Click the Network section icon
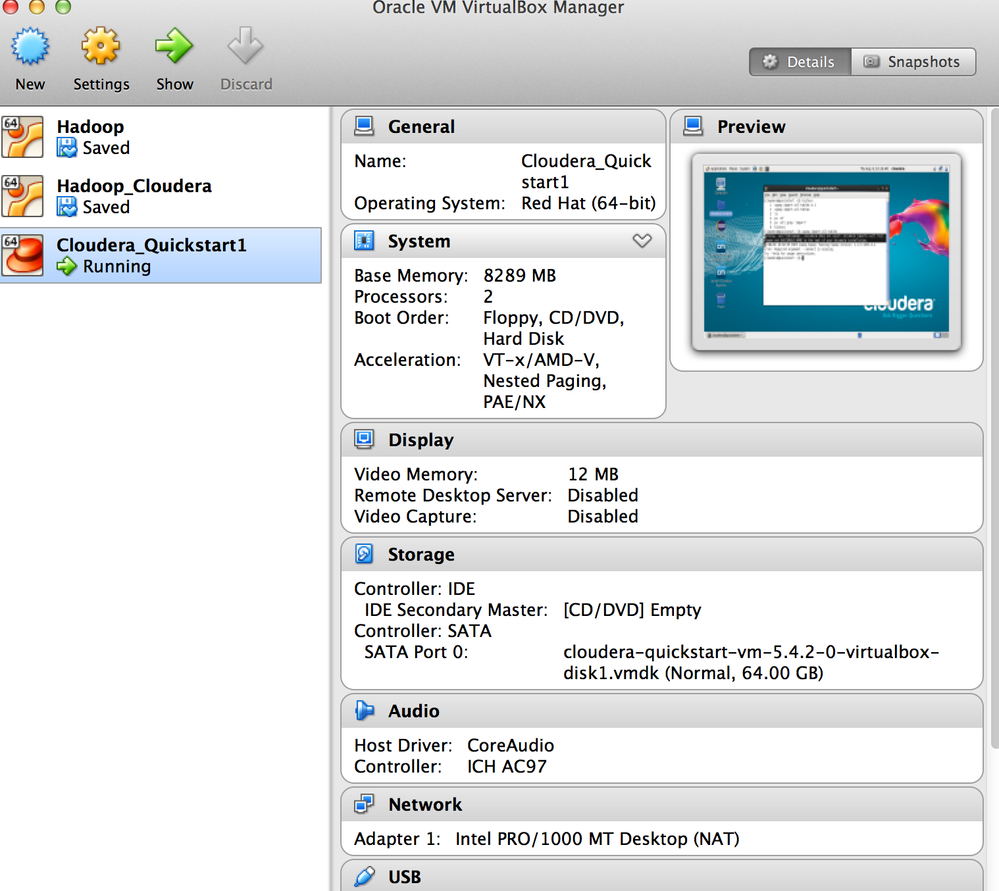 tap(365, 804)
